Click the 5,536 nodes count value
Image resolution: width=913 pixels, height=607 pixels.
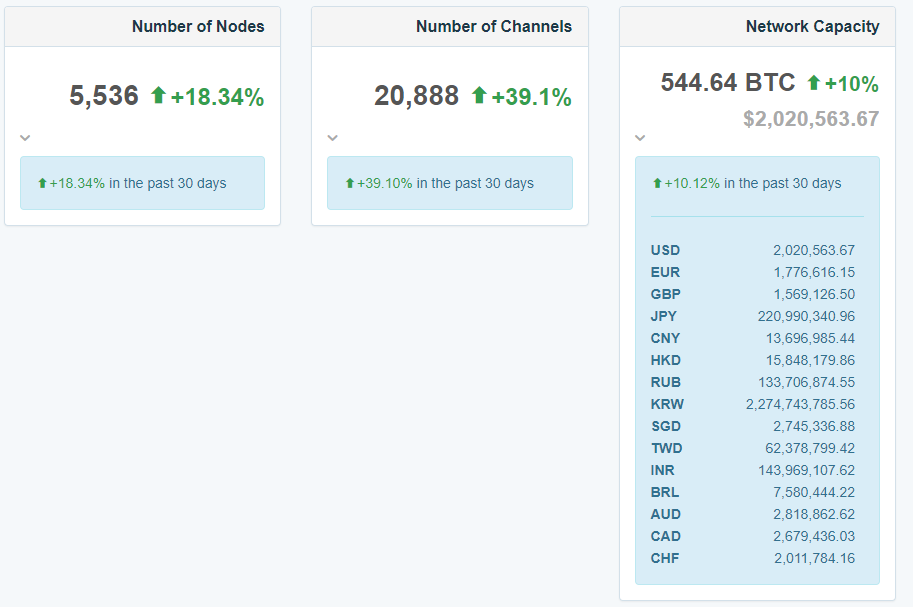[x=104, y=96]
